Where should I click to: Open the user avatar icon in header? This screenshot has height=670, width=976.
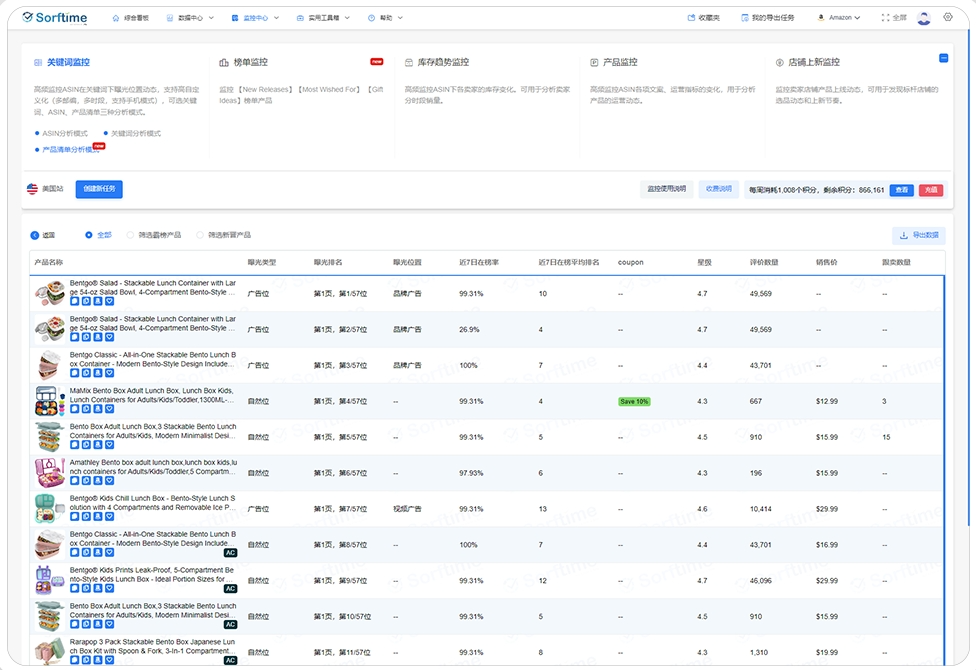(x=923, y=17)
